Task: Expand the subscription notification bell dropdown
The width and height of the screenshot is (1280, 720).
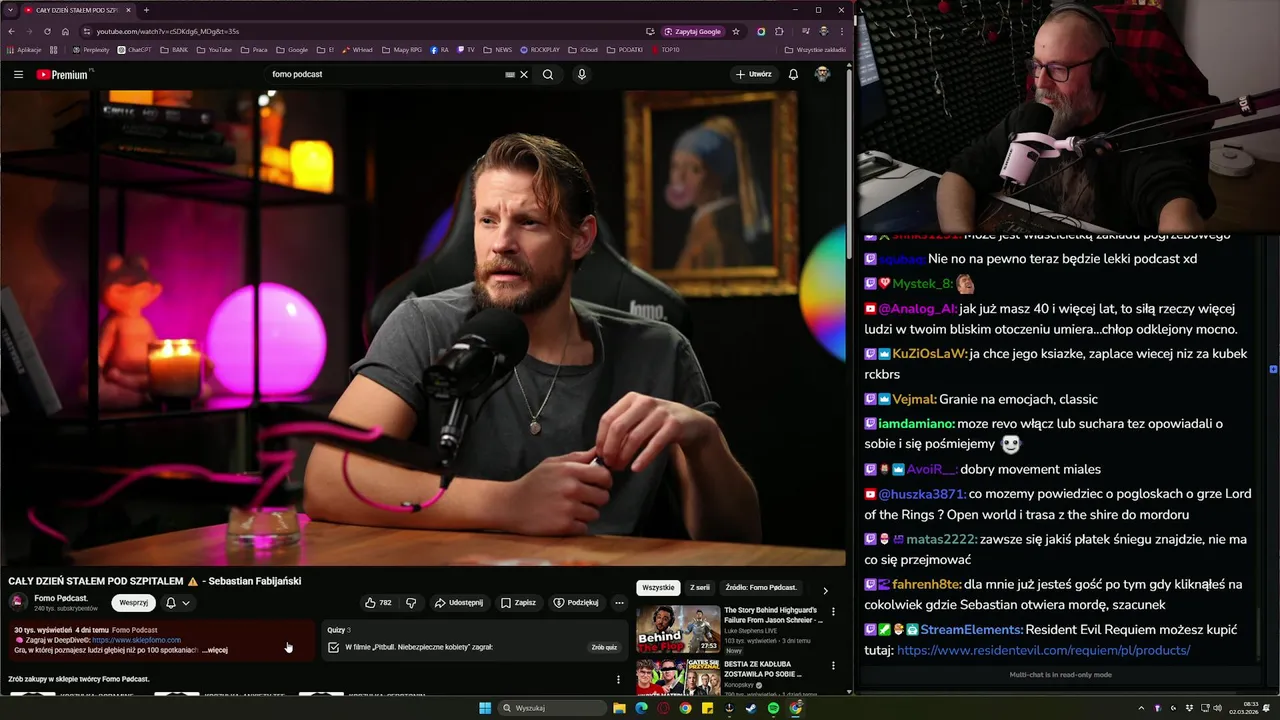Action: [177, 603]
